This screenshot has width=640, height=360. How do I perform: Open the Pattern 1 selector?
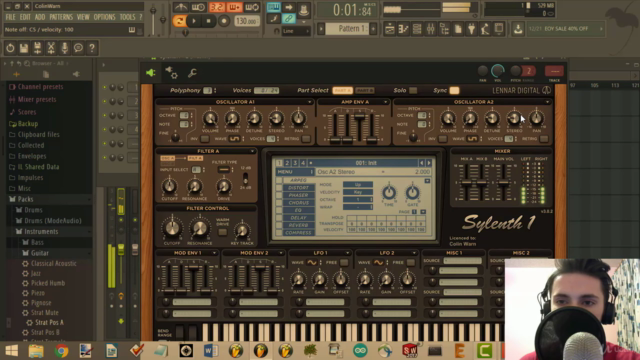click(347, 29)
